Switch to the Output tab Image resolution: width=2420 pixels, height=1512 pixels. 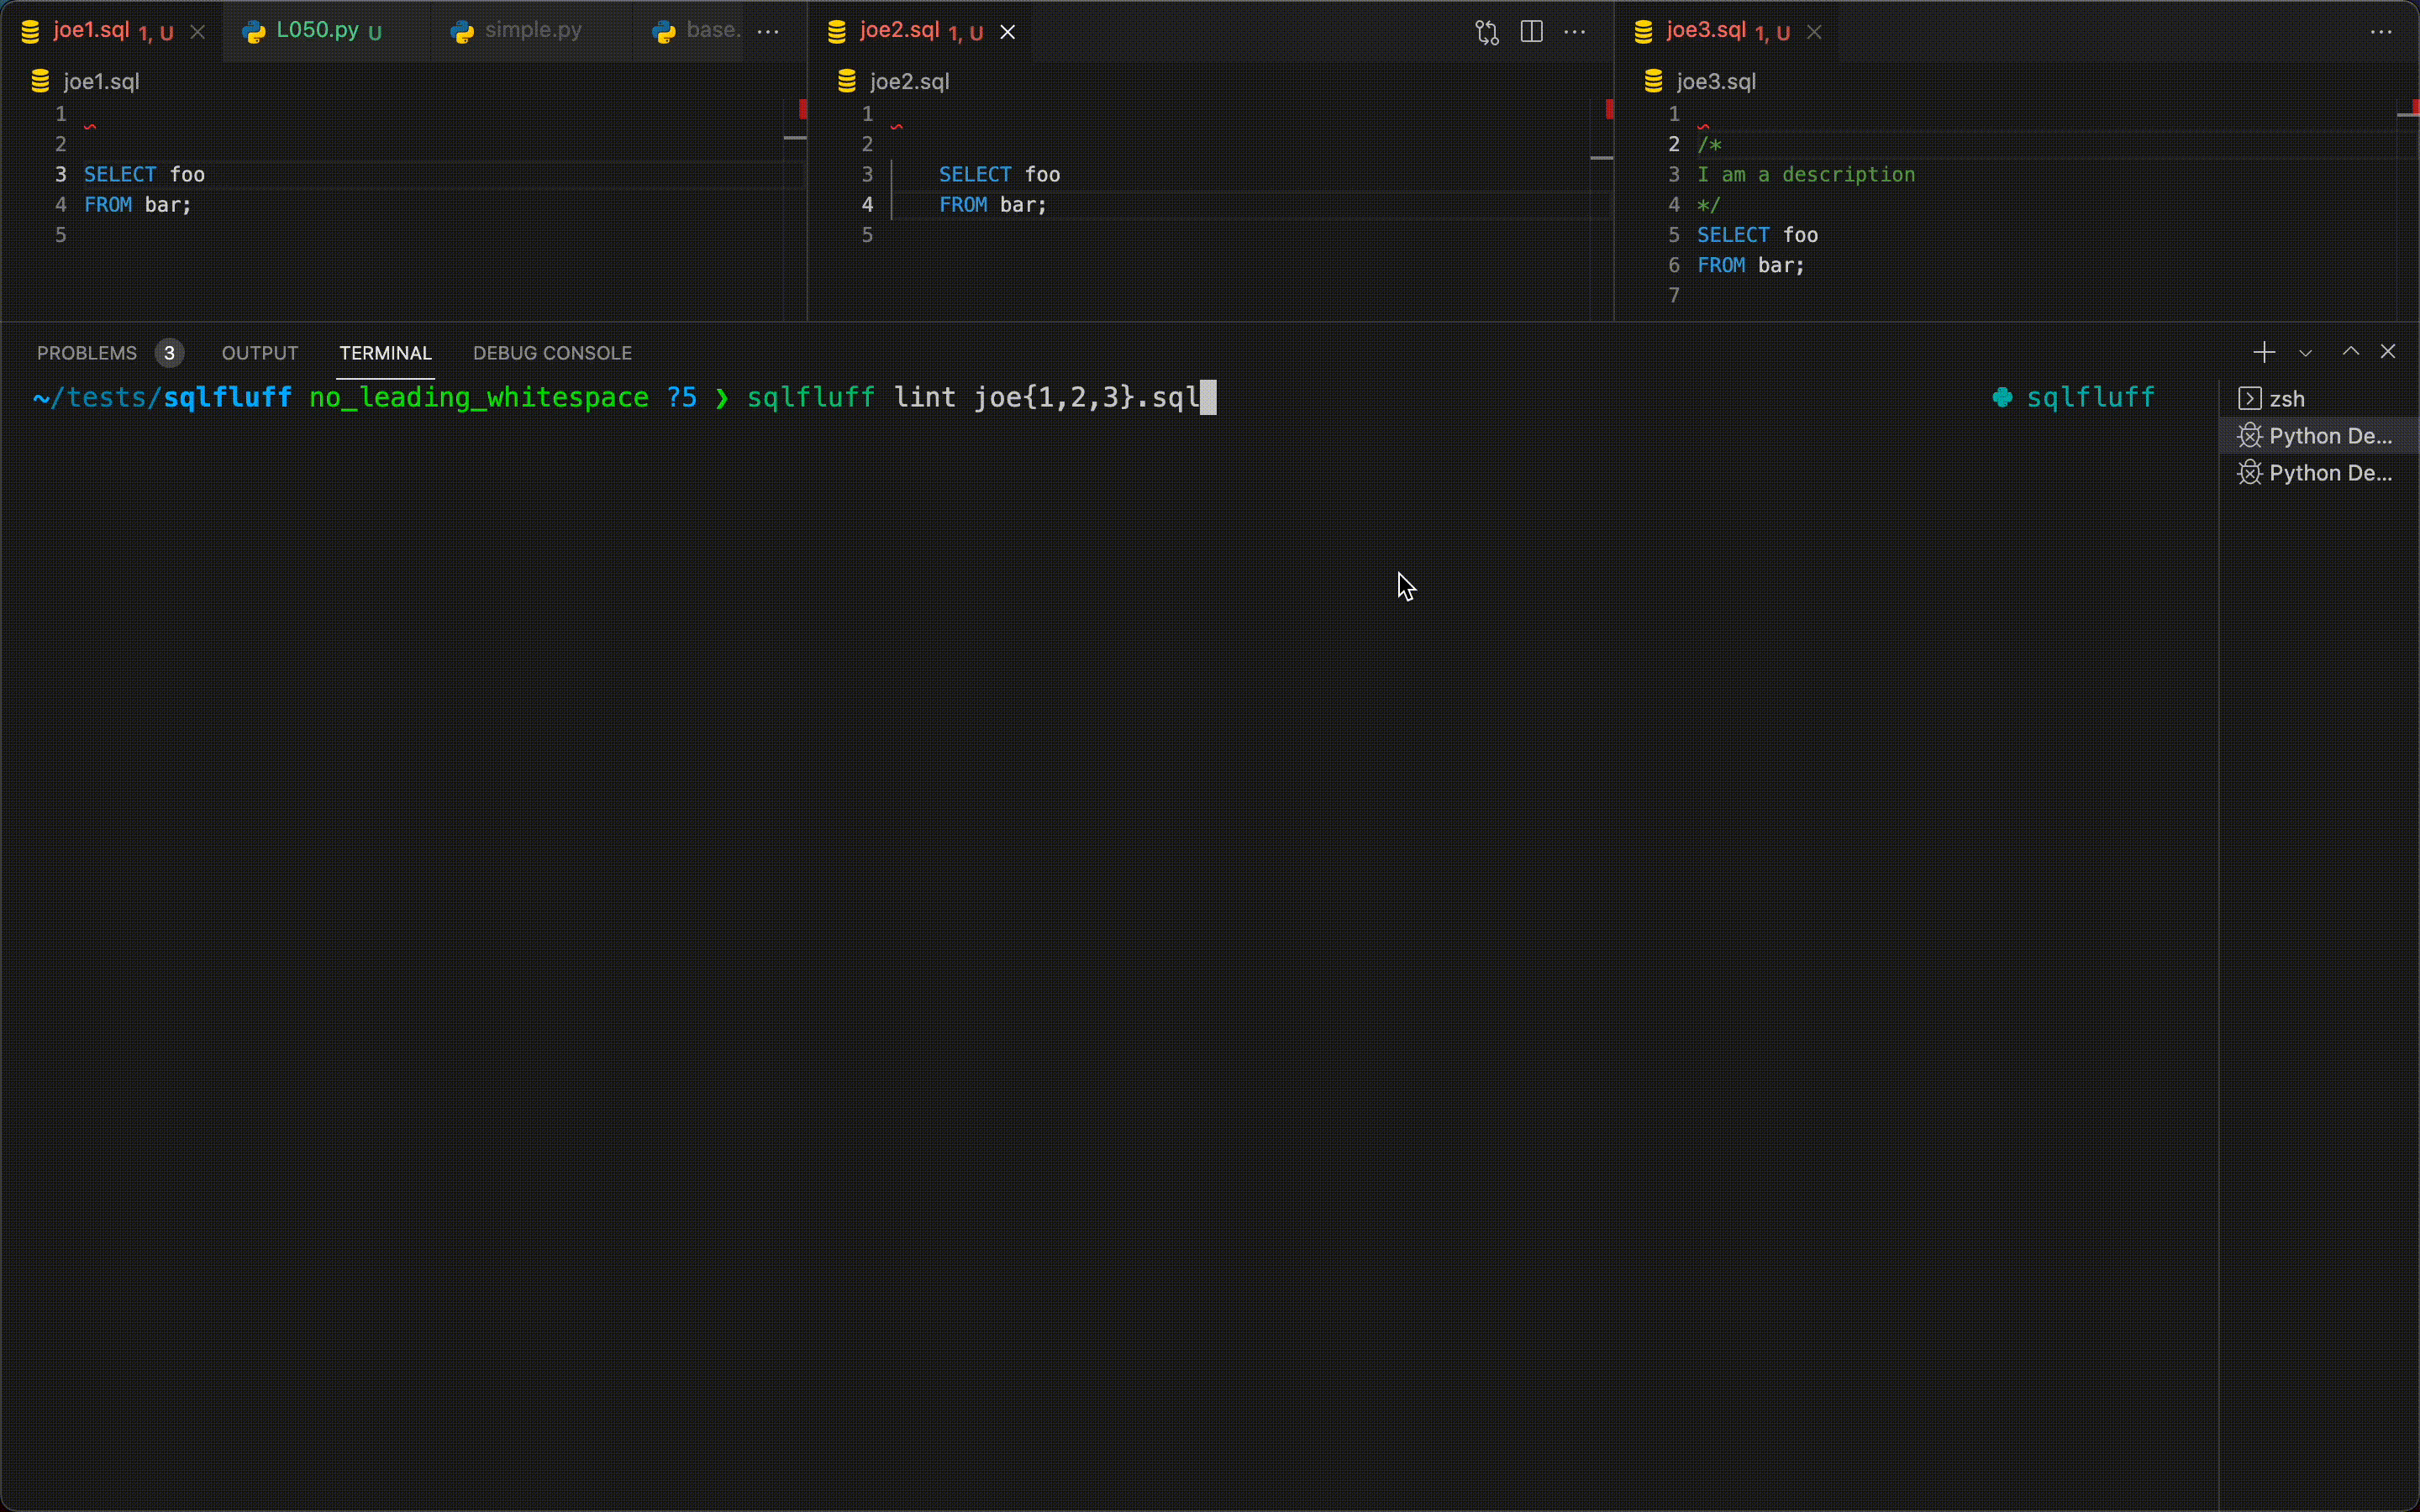pos(260,353)
